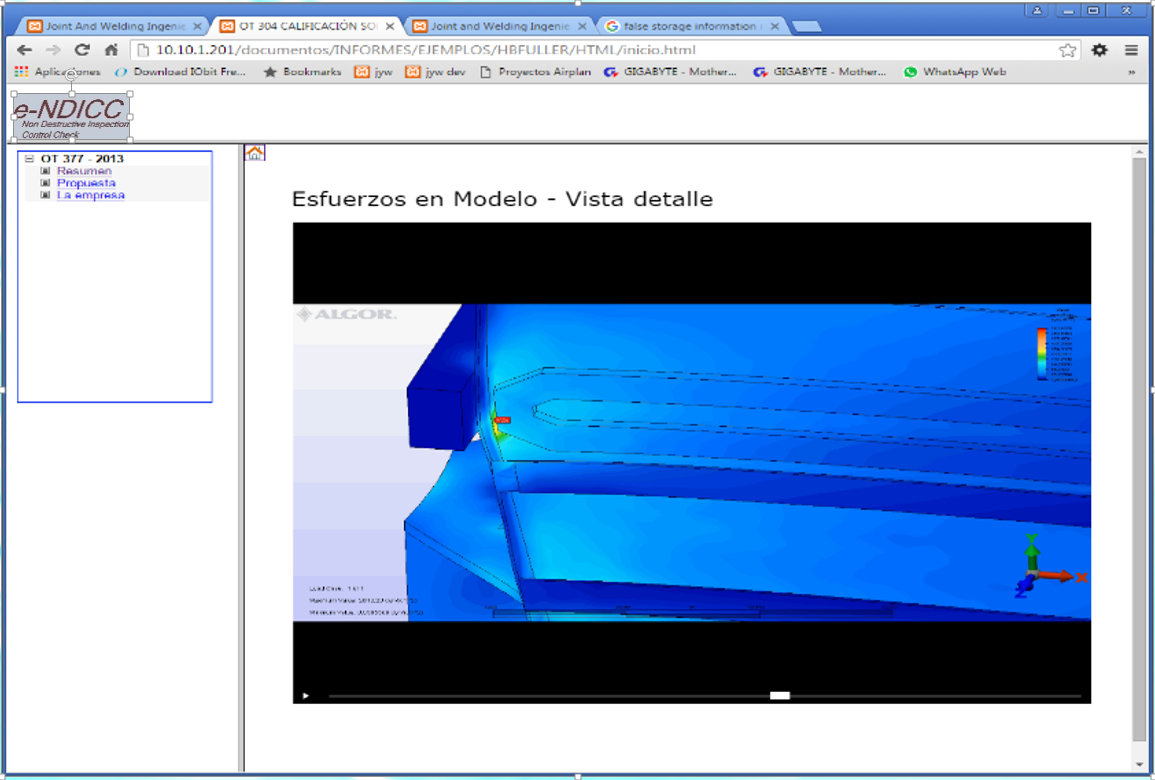This screenshot has height=780, width=1155.
Task: Reload the current page
Action: 82,50
